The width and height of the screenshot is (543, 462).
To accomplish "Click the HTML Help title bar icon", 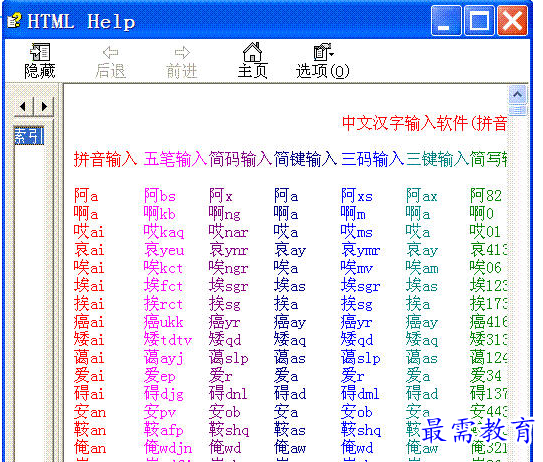I will (14, 20).
